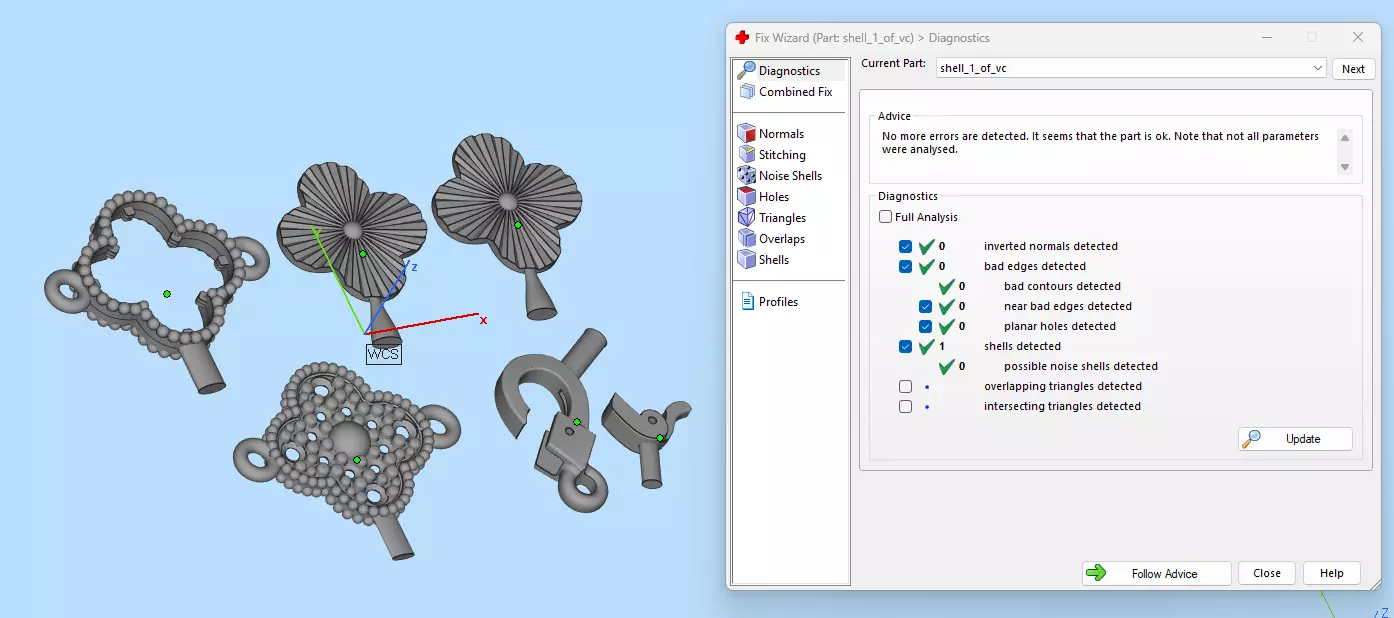Uncheck bad edges detected
This screenshot has height=618, width=1394.
(x=905, y=266)
